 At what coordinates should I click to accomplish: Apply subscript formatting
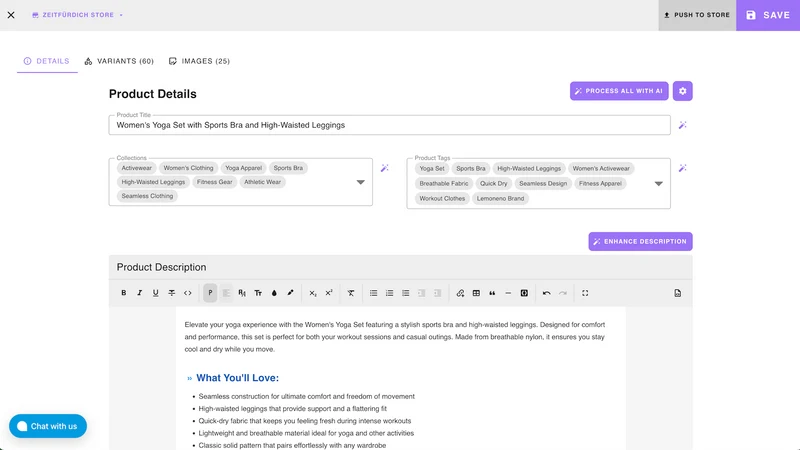[313, 293]
